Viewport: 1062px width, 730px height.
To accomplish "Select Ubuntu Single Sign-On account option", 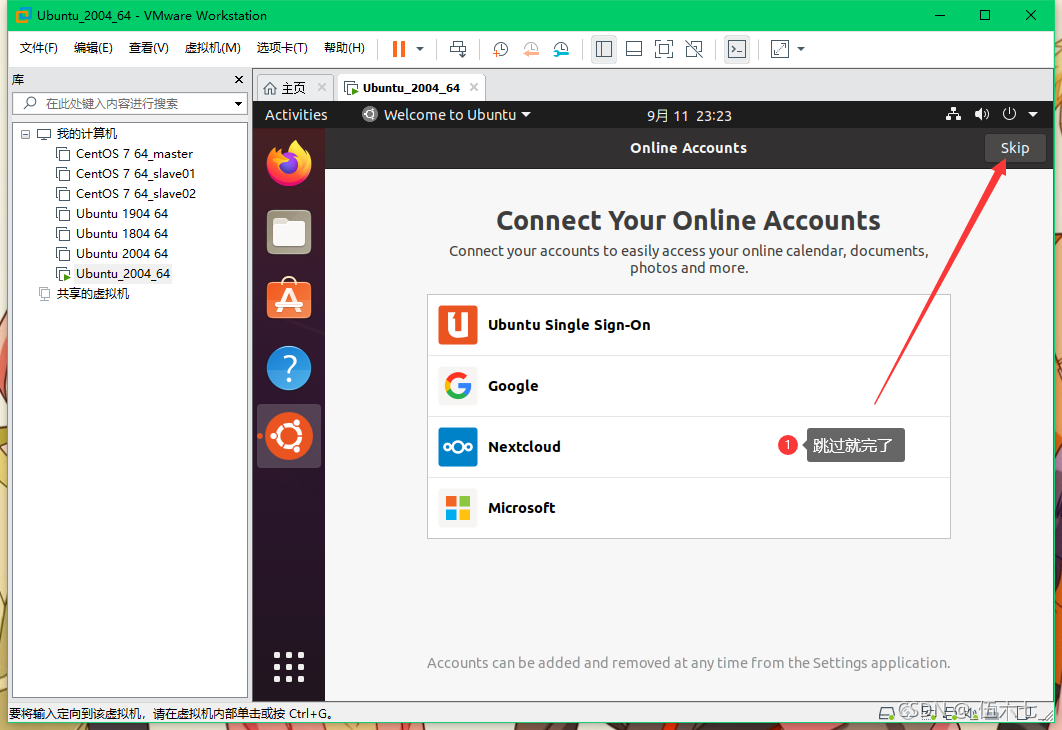I will click(x=688, y=325).
